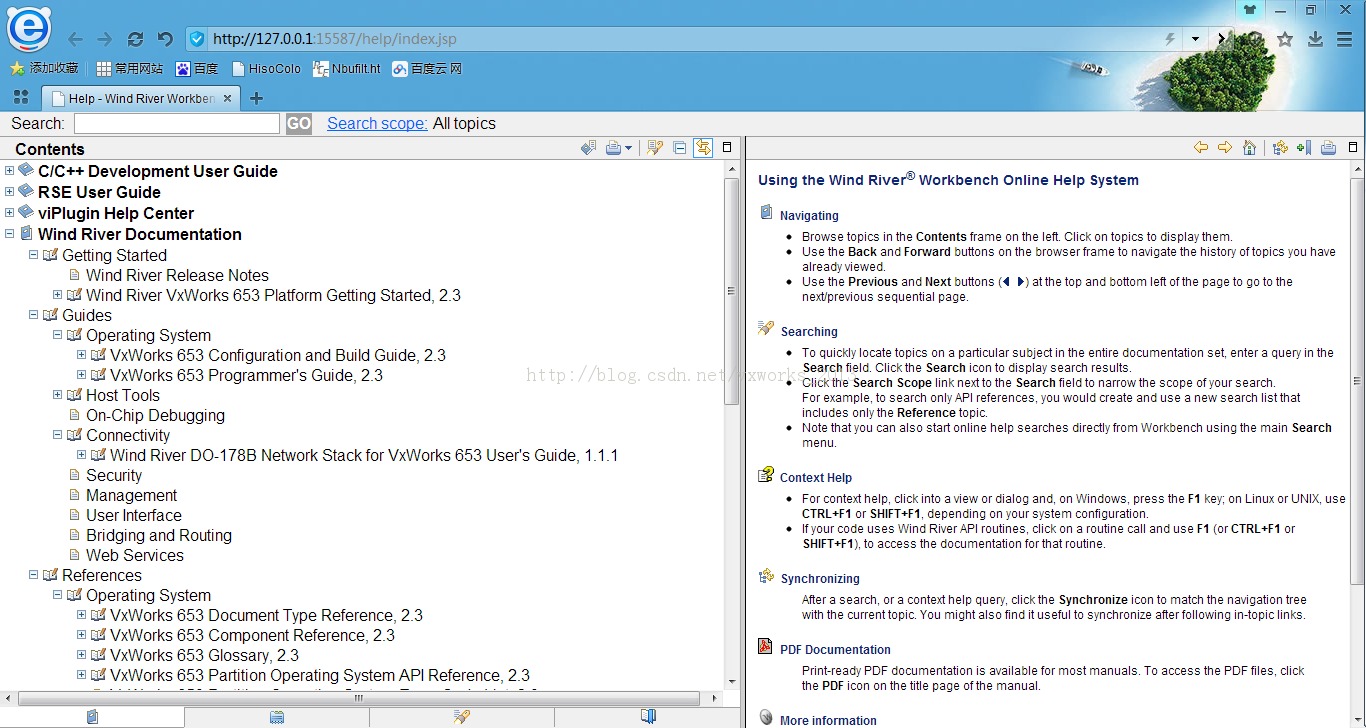Open VxWorks 653 Configuration and Build Guide

tap(278, 355)
